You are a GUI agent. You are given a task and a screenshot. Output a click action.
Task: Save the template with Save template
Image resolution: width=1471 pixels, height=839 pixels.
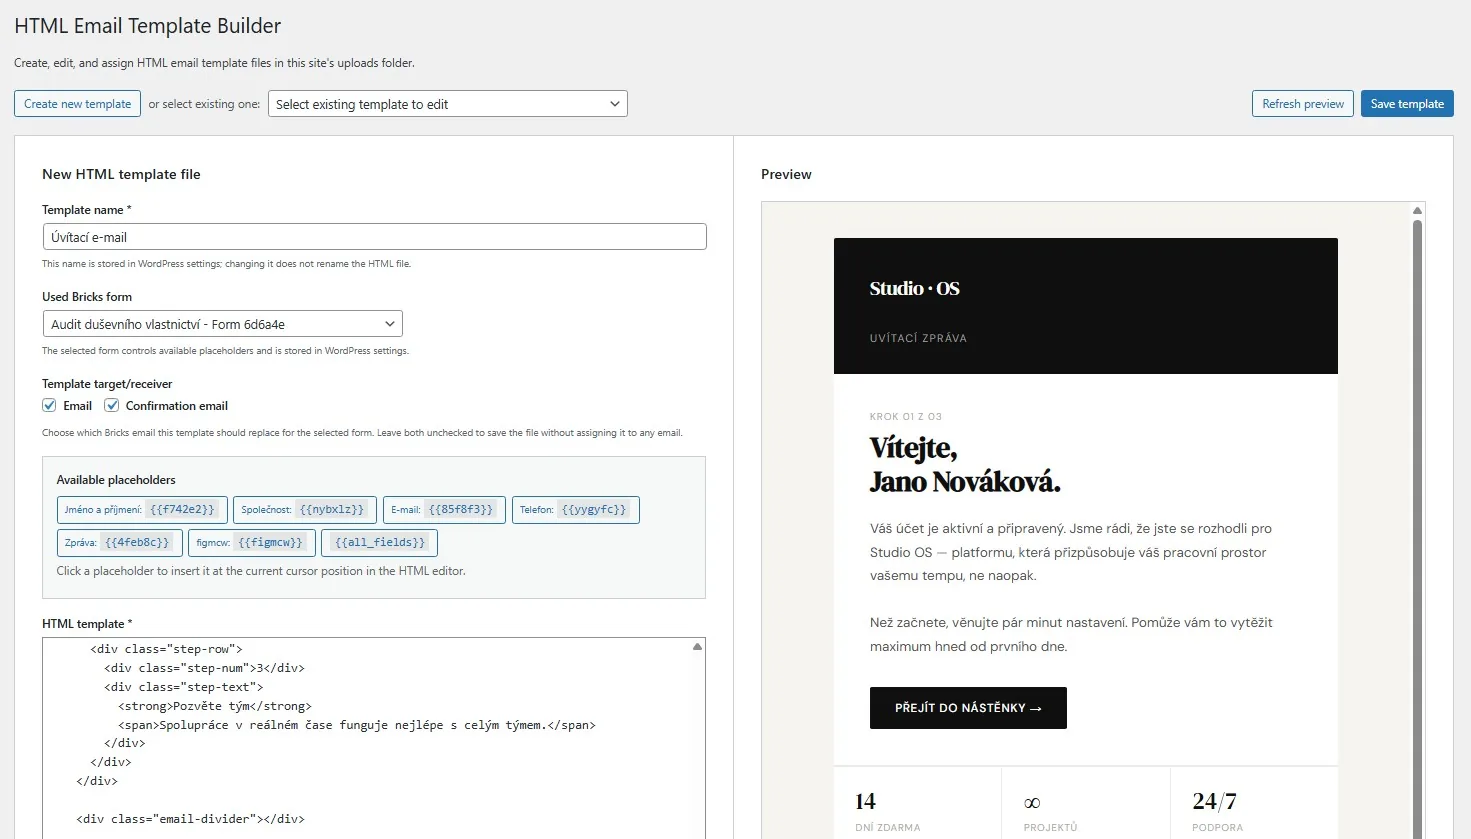tap(1406, 104)
